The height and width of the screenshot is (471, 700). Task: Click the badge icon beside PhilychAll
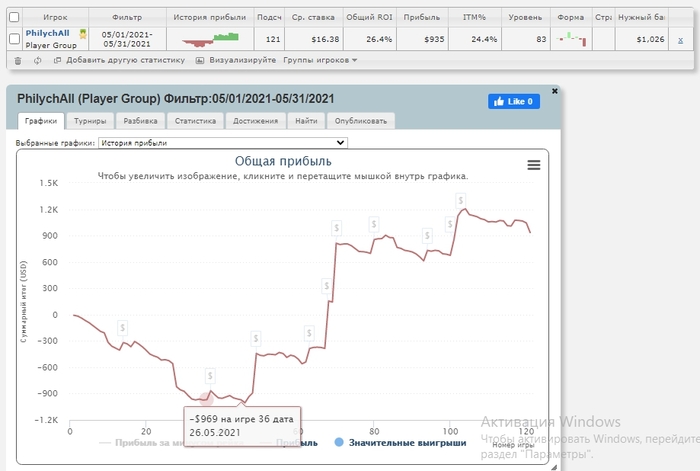[x=83, y=33]
